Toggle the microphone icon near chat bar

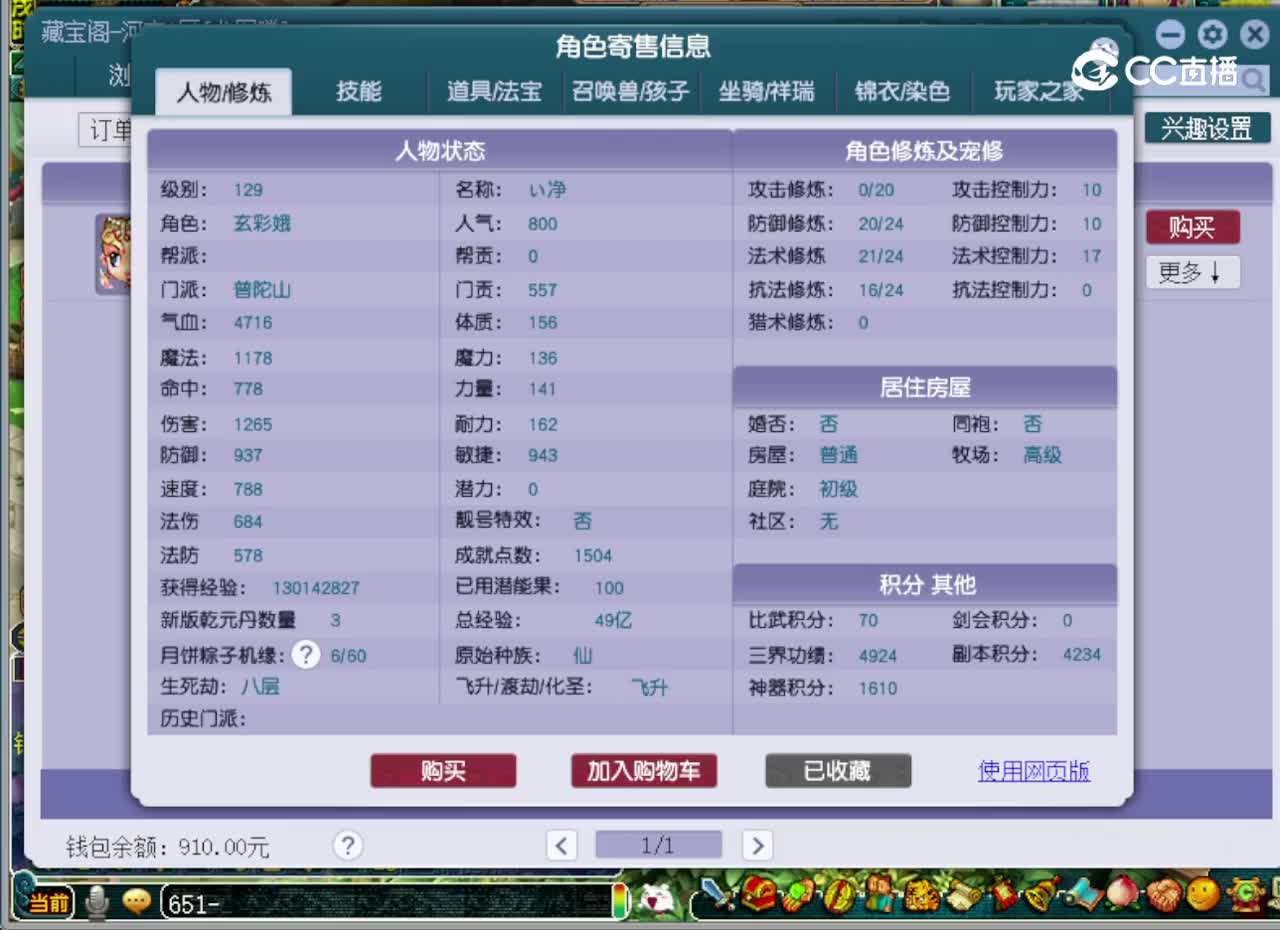tap(97, 902)
